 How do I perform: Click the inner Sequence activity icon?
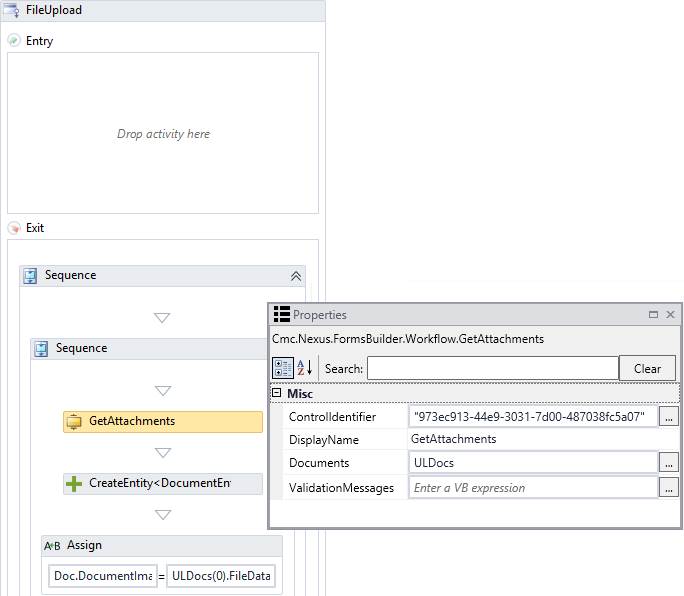(42, 349)
